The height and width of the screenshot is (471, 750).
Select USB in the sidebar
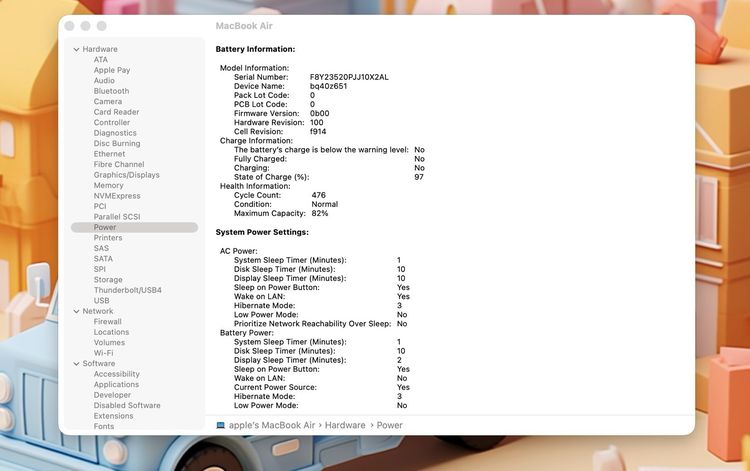(101, 301)
